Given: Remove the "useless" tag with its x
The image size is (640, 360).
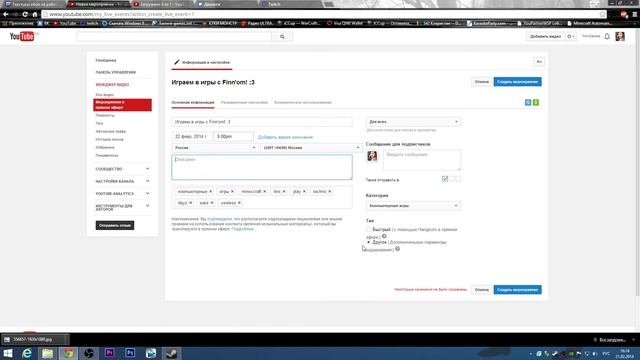Looking at the screenshot, I should pyautogui.click(x=240, y=203).
